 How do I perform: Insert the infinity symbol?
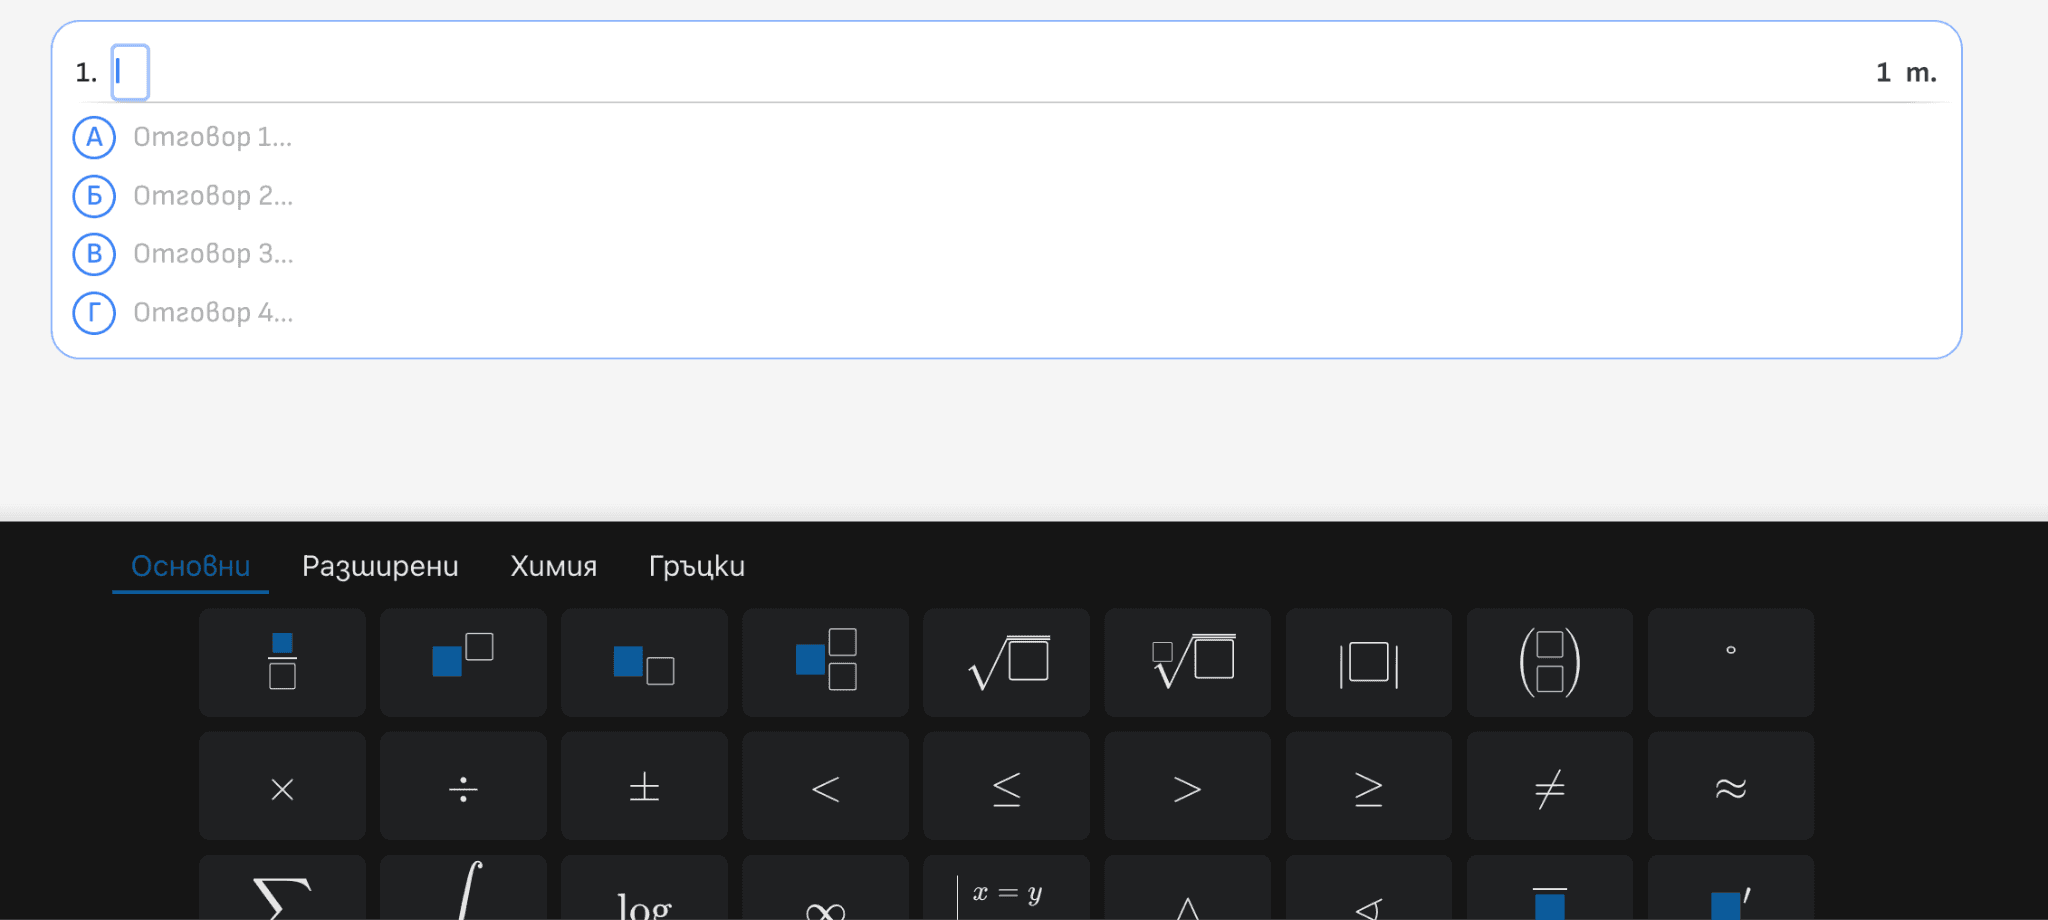tap(825, 888)
